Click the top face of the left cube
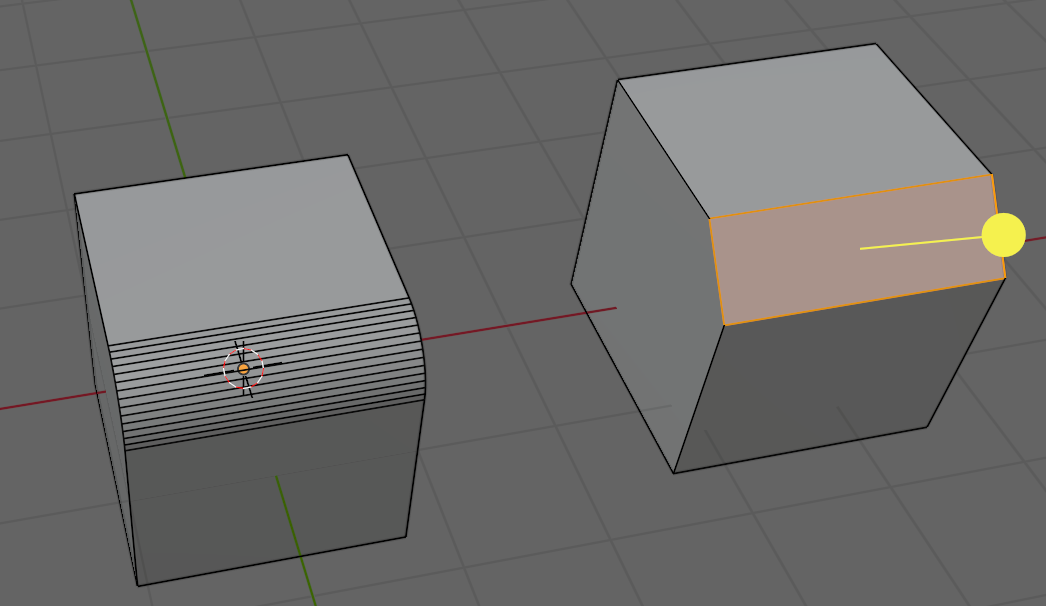The width and height of the screenshot is (1046, 606). (240, 250)
